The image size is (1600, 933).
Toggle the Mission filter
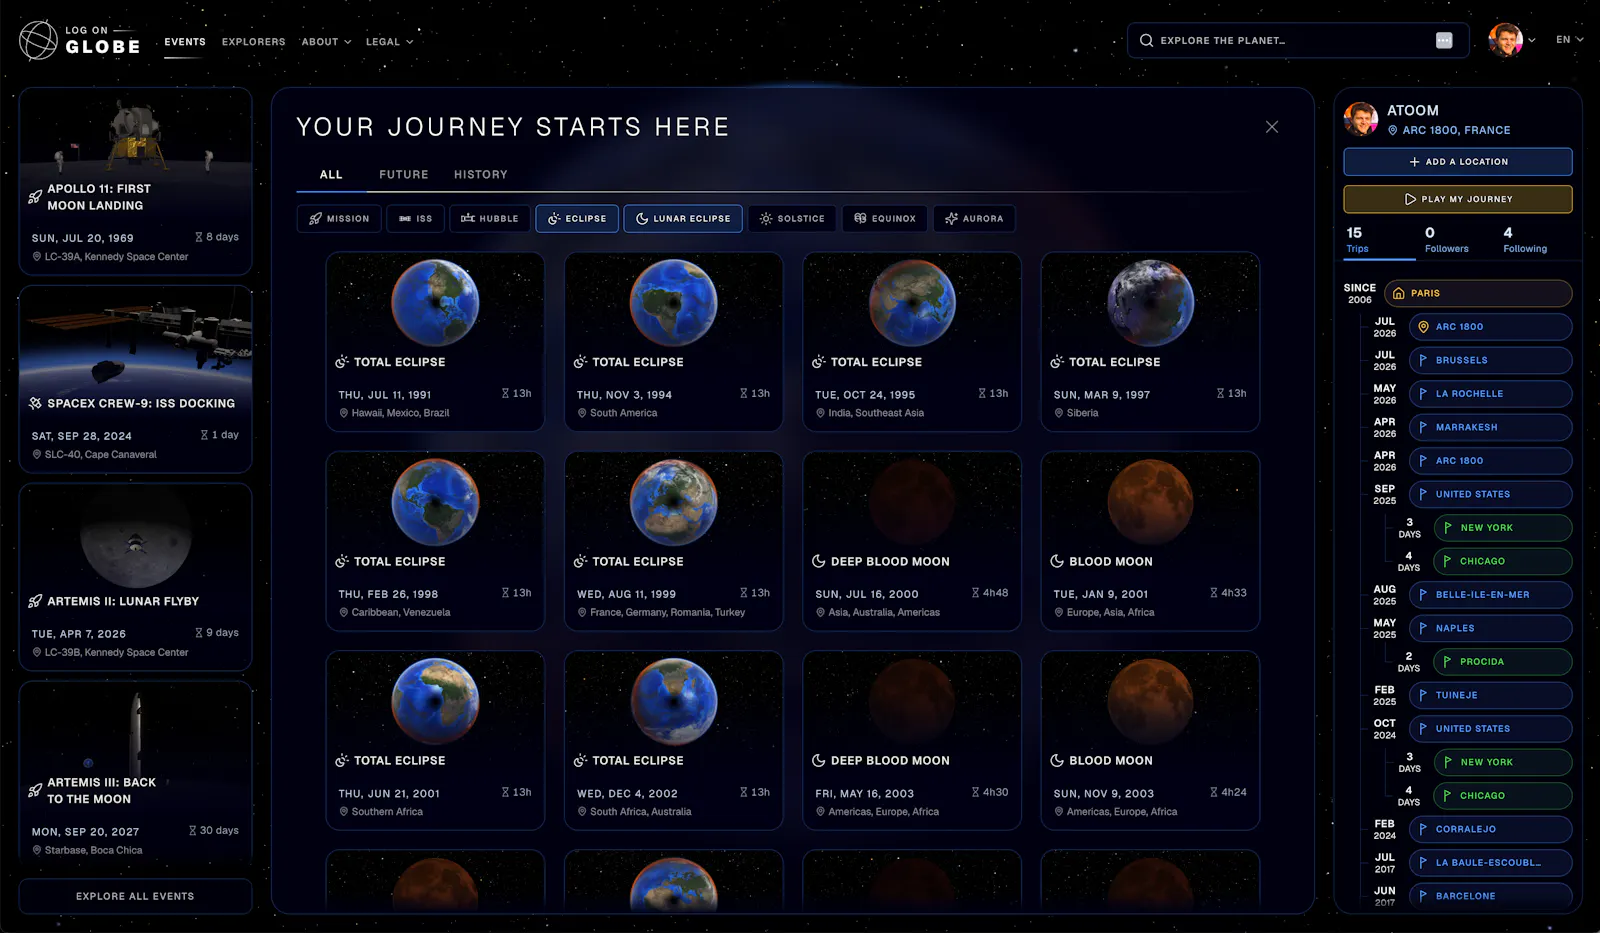[x=339, y=219]
